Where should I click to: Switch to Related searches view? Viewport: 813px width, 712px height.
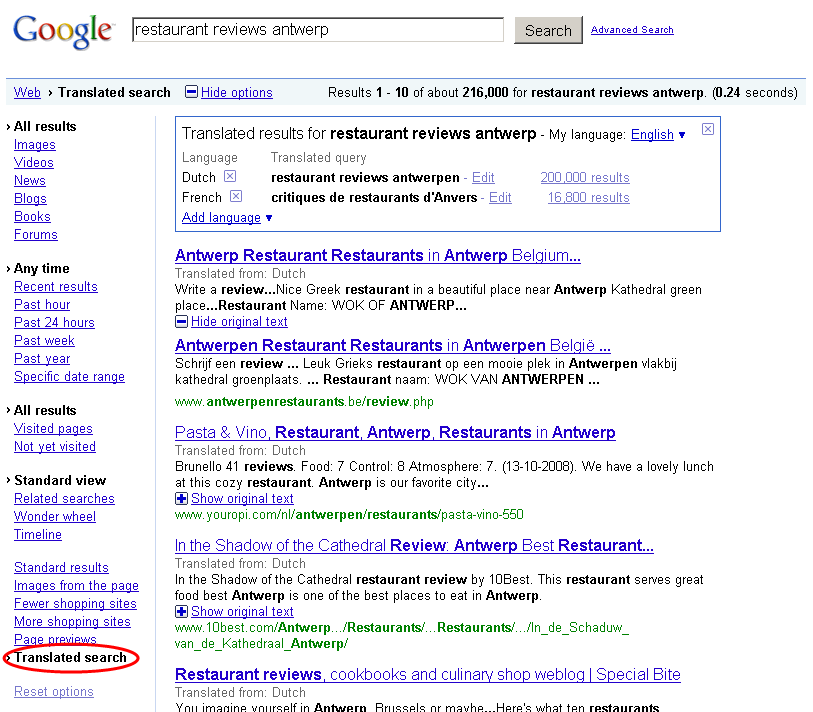click(x=64, y=498)
